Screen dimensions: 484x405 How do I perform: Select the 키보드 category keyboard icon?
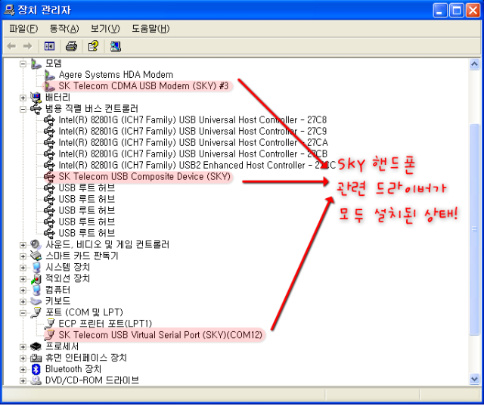36,301
